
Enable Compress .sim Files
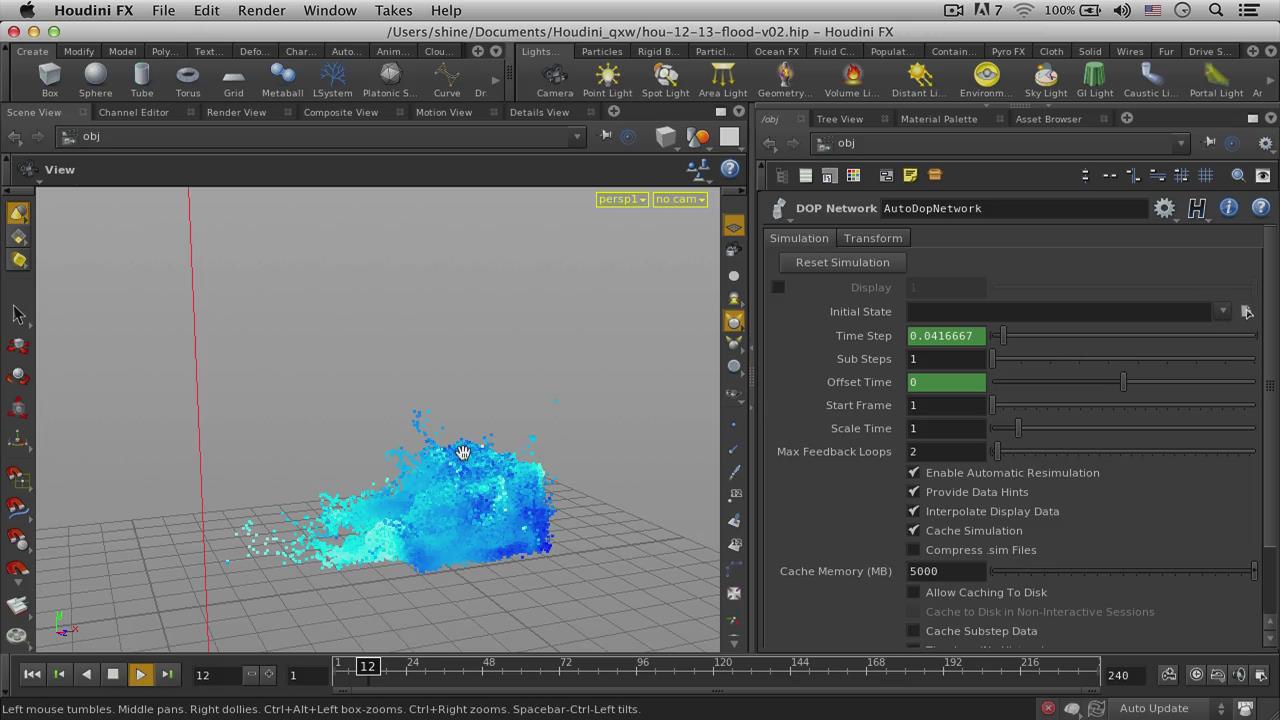click(913, 550)
